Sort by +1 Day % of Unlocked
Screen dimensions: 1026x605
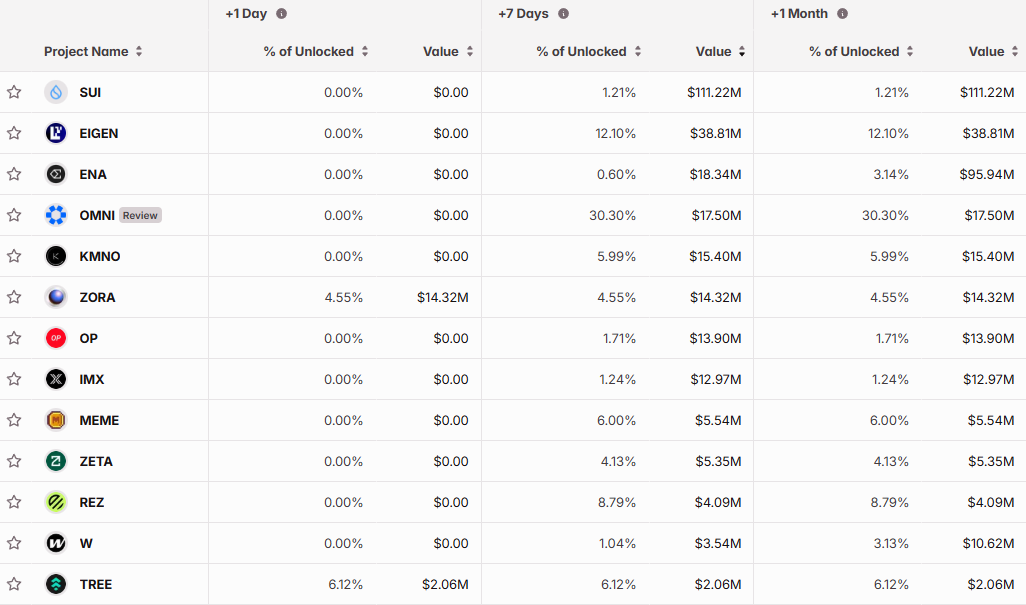pos(316,52)
